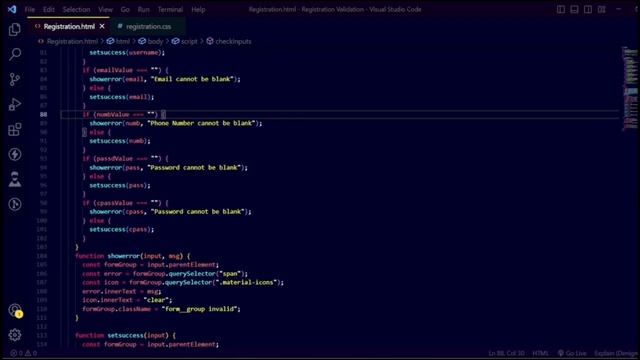Click the "Phone Number cannot be blank" string
The image size is (640, 360).
pos(202,123)
